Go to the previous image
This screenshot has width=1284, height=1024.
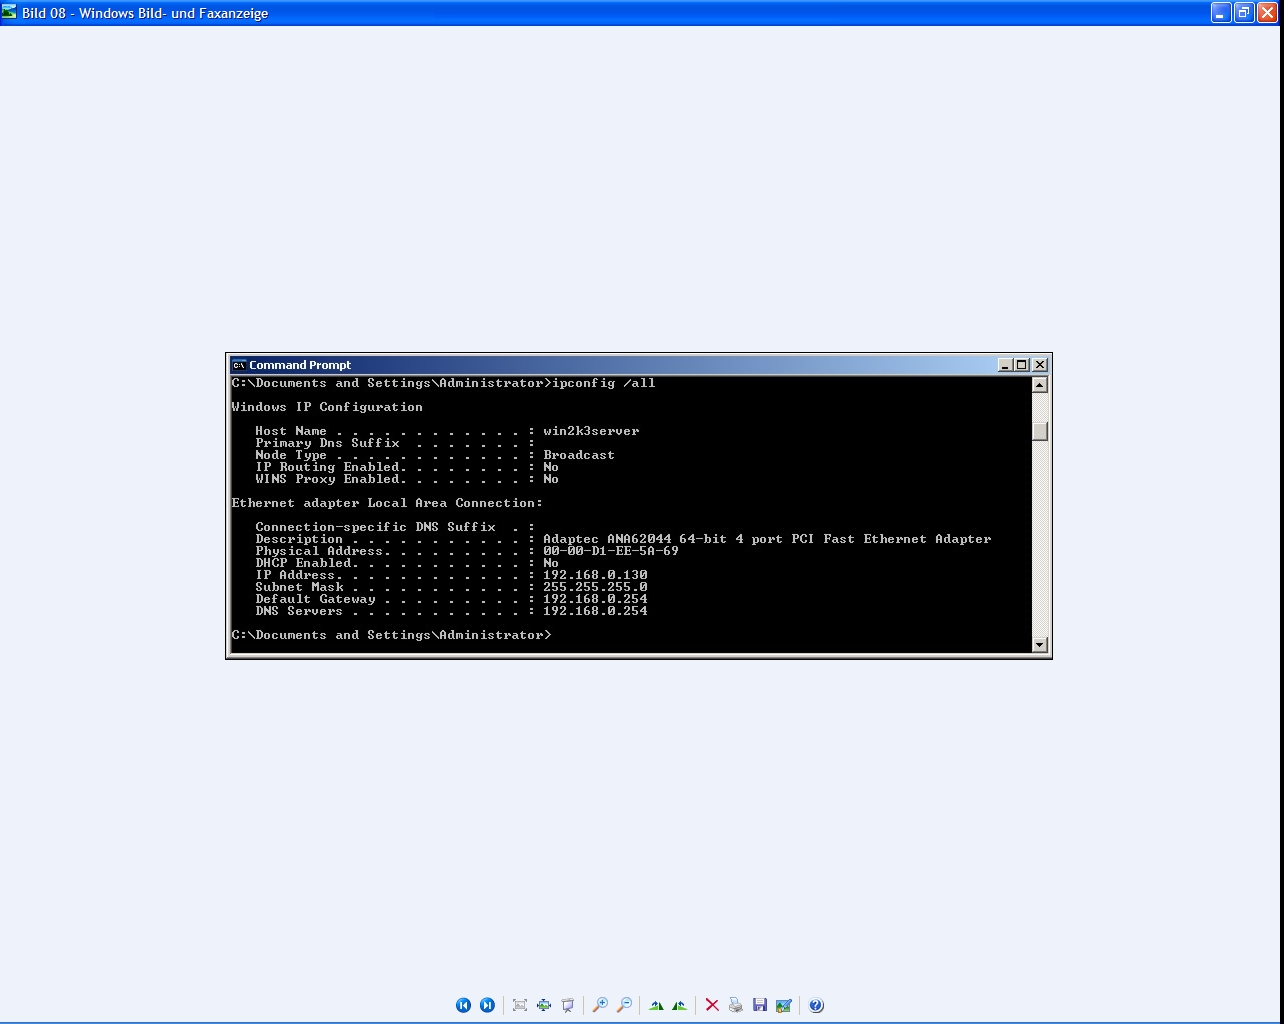tap(463, 1005)
